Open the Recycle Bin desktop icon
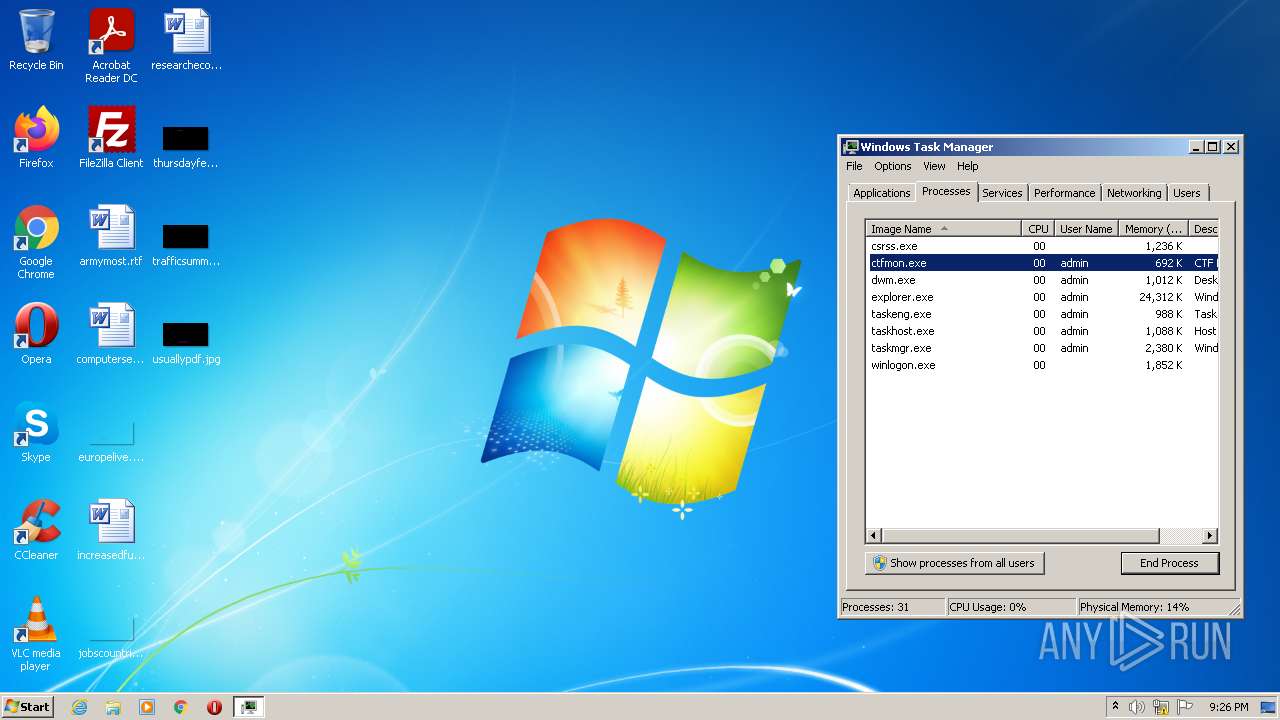Screen dimensions: 1280x720 click(x=36, y=40)
